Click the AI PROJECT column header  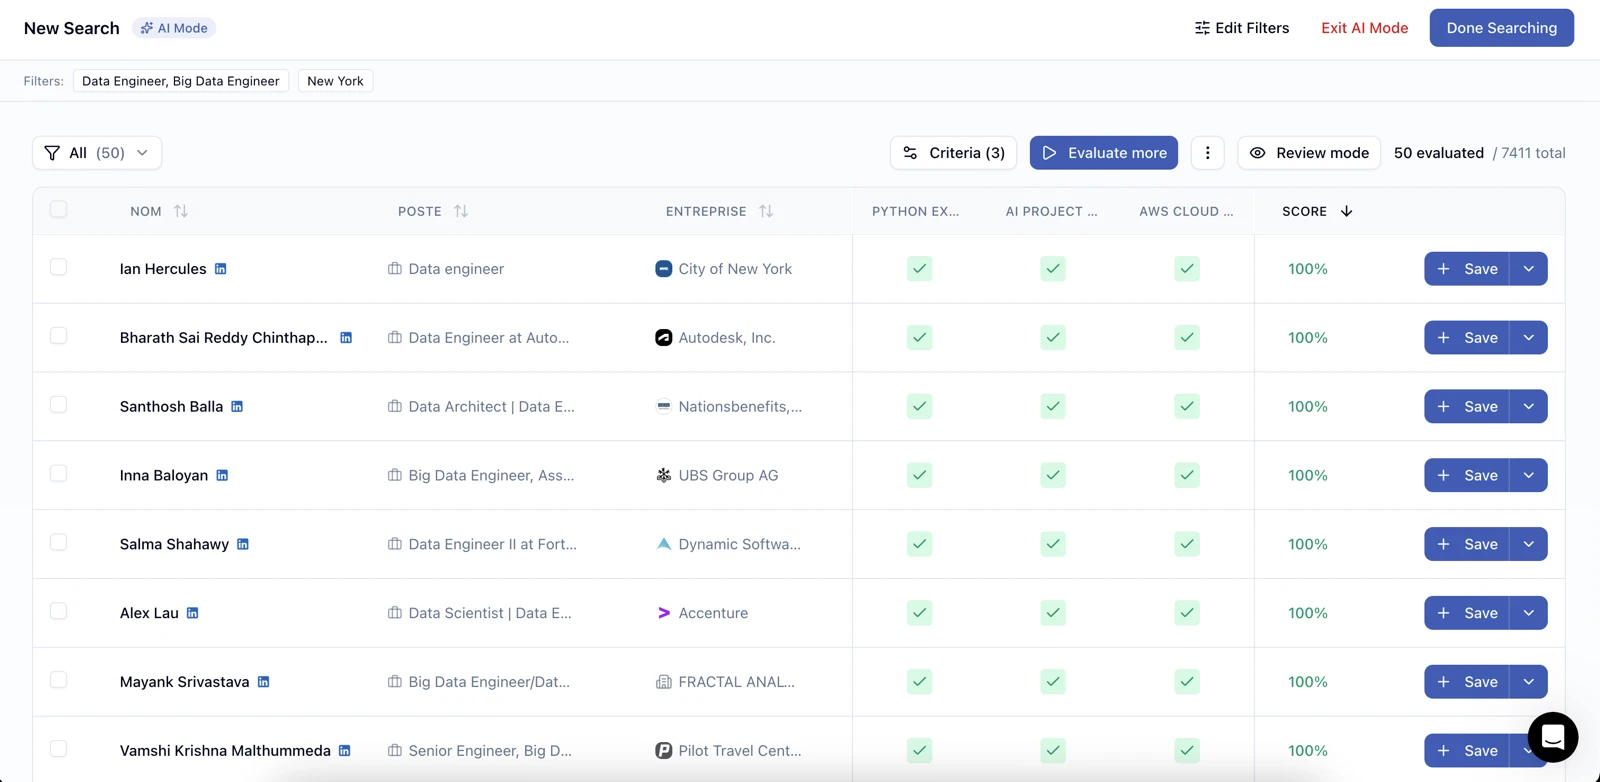(1051, 211)
